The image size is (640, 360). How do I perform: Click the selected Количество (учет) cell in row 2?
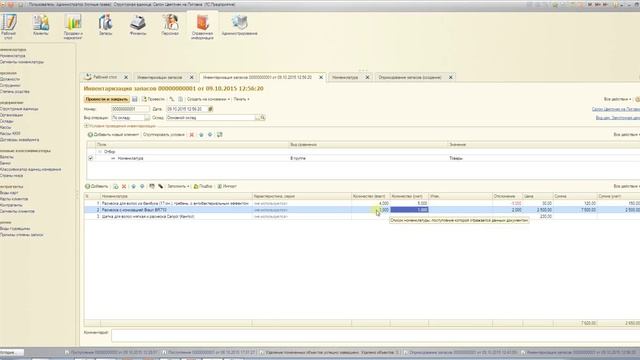[x=409, y=210]
